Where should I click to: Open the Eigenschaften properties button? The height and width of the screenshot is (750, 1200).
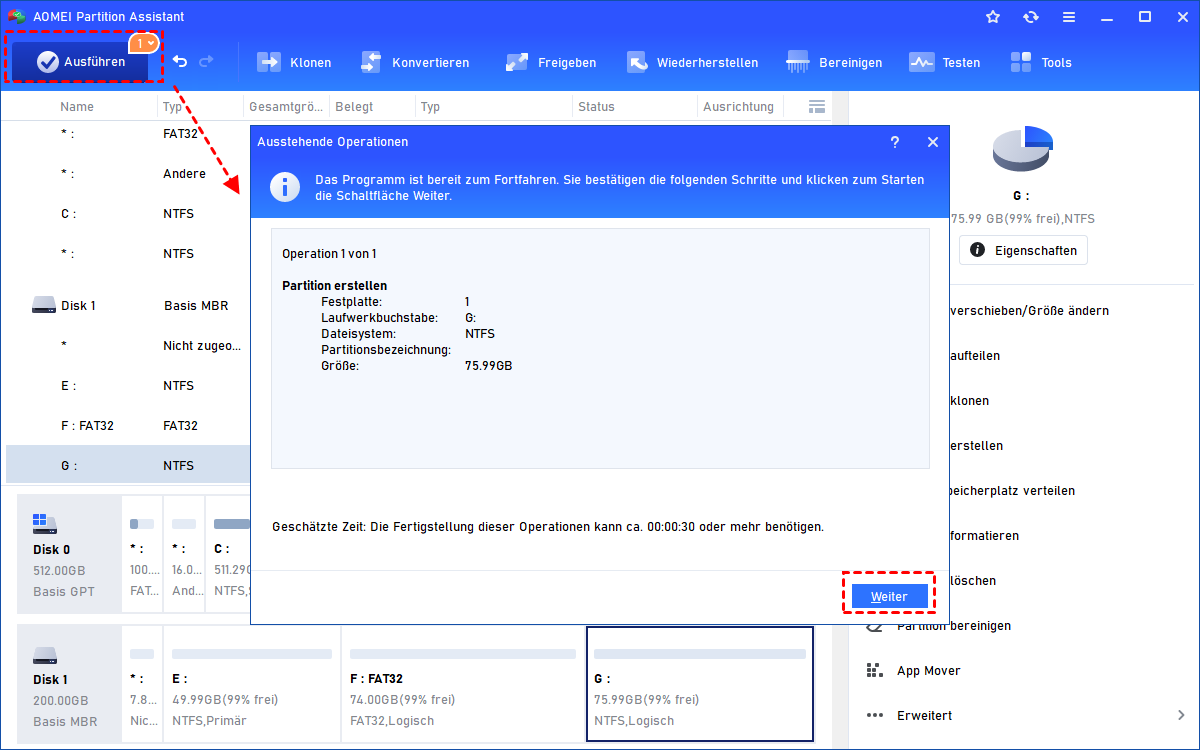1023,250
